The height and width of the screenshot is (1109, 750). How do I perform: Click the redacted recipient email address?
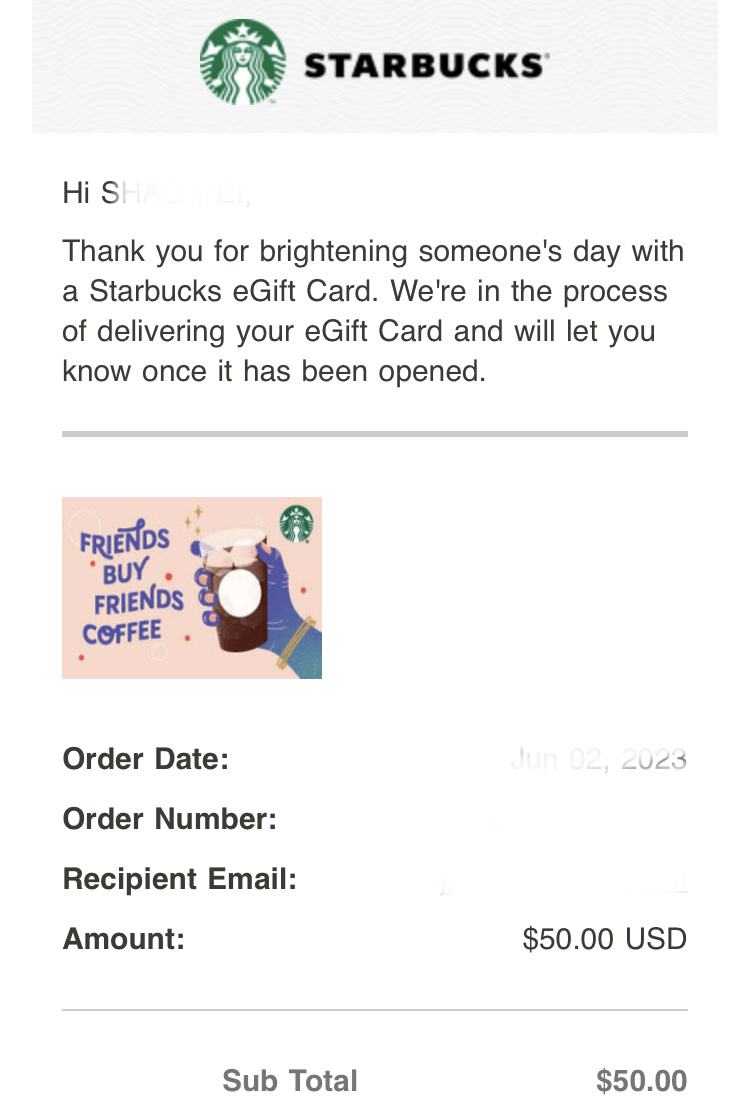tap(563, 883)
